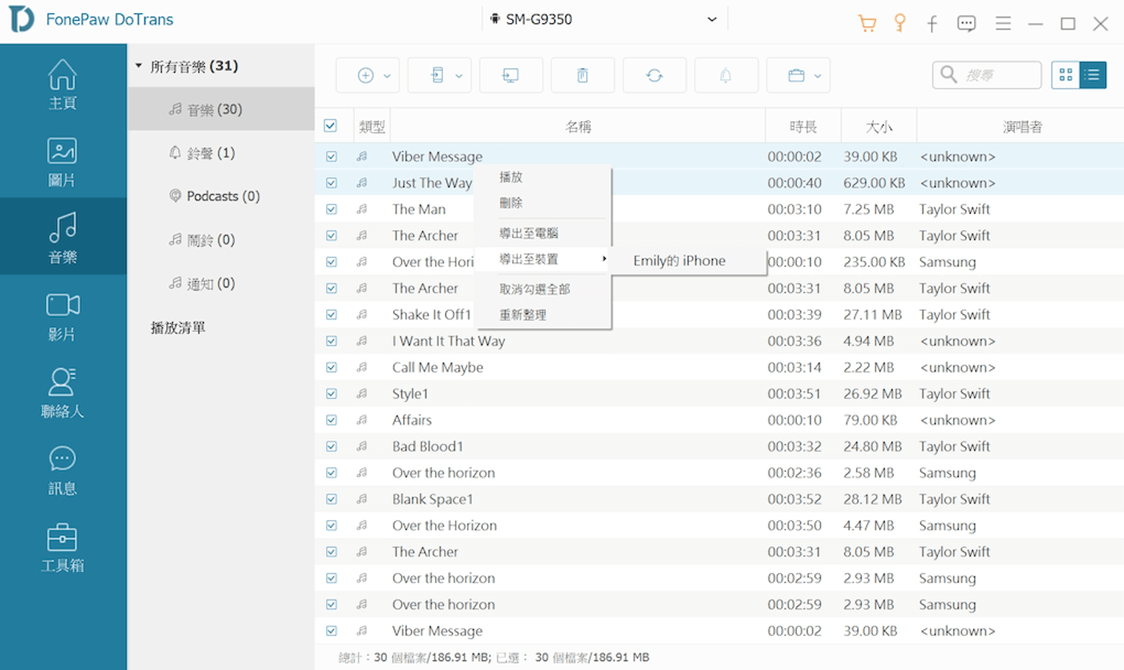Go to the 圖片 photos section

[62, 162]
